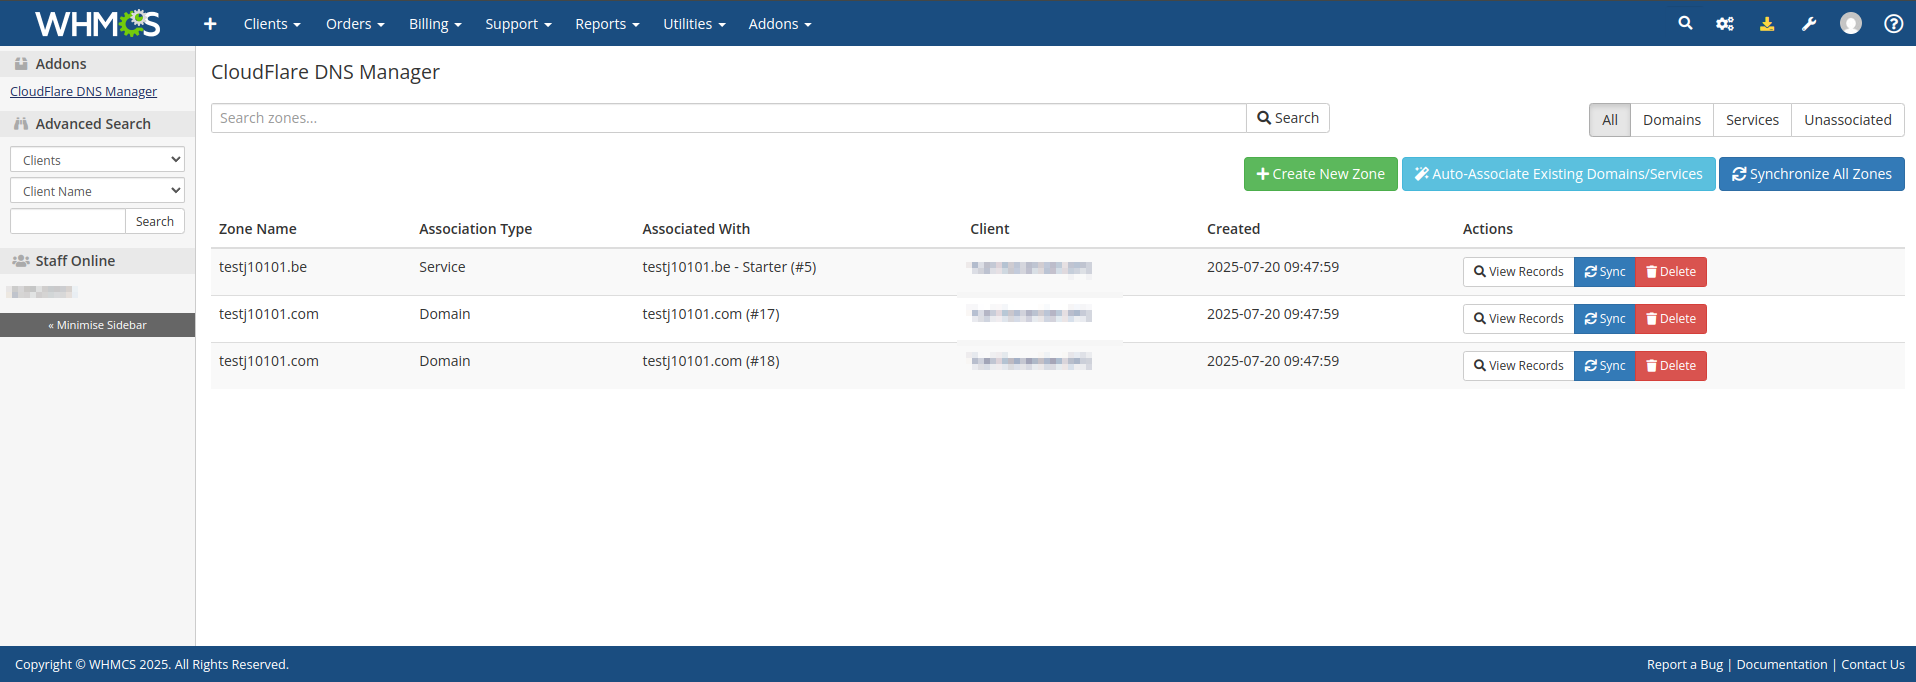The image size is (1916, 682).
Task: Focus the Search zones input field
Action: [x=728, y=118]
